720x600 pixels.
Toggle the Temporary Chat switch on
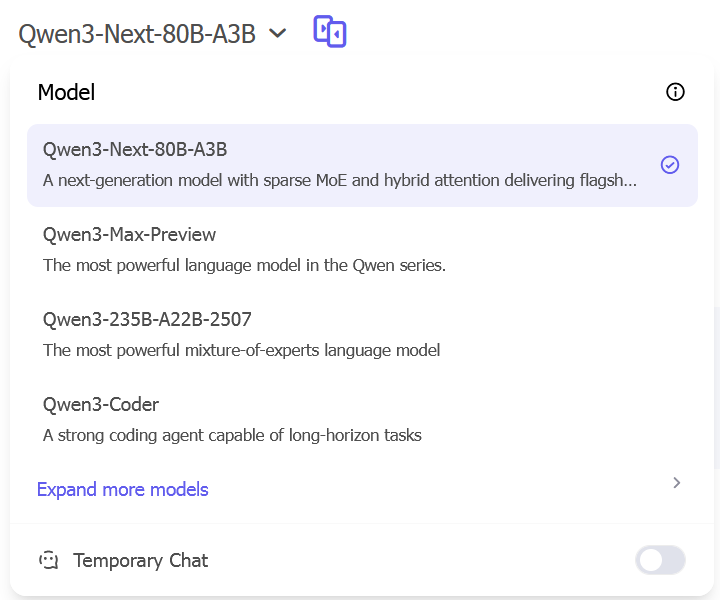pyautogui.click(x=660, y=560)
